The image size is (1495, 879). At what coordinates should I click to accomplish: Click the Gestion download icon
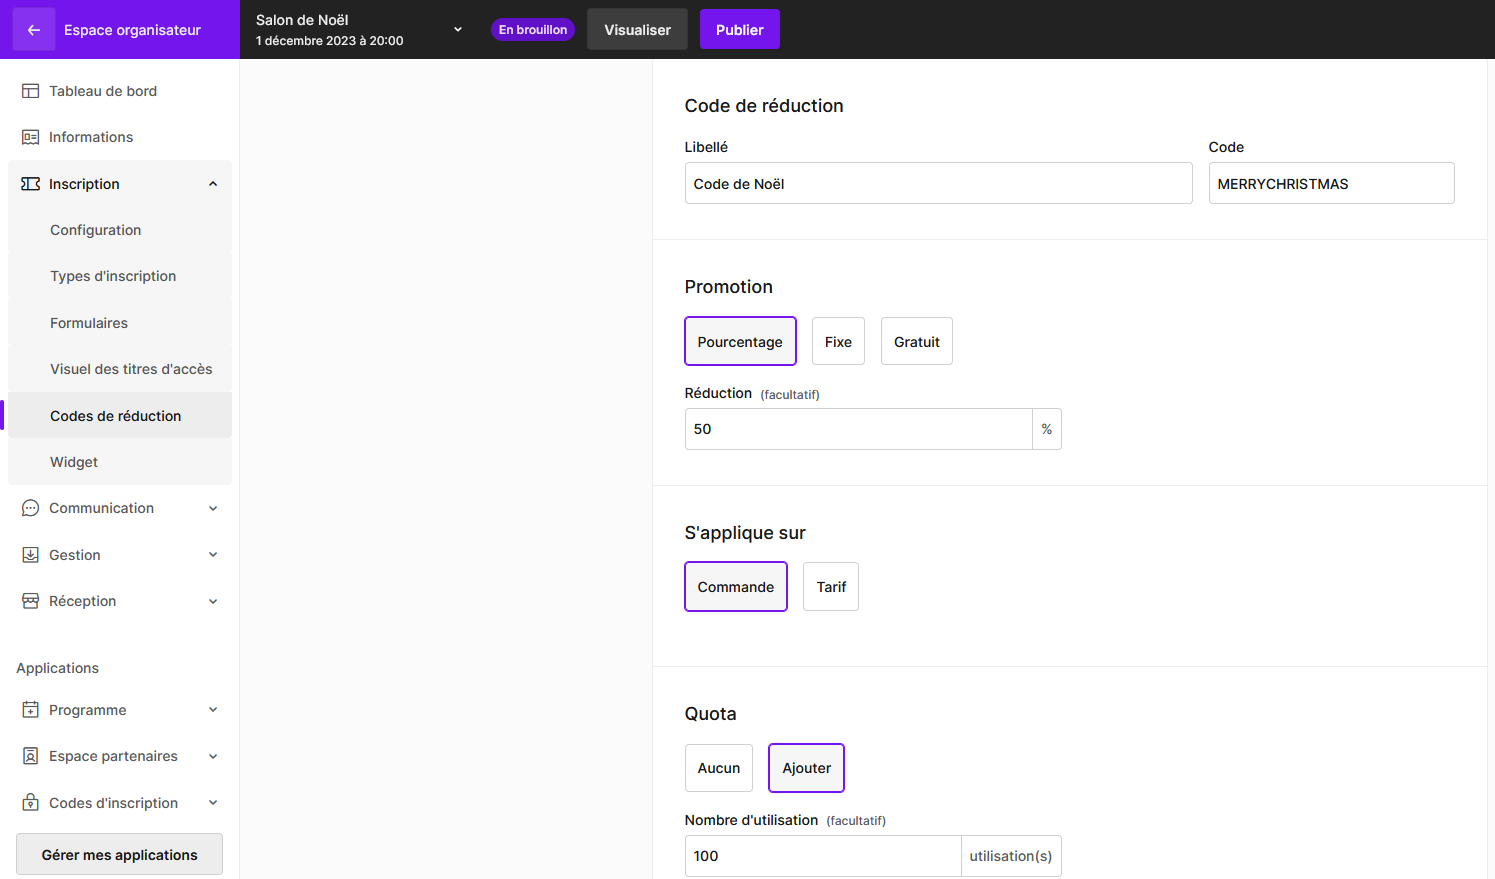tap(31, 555)
